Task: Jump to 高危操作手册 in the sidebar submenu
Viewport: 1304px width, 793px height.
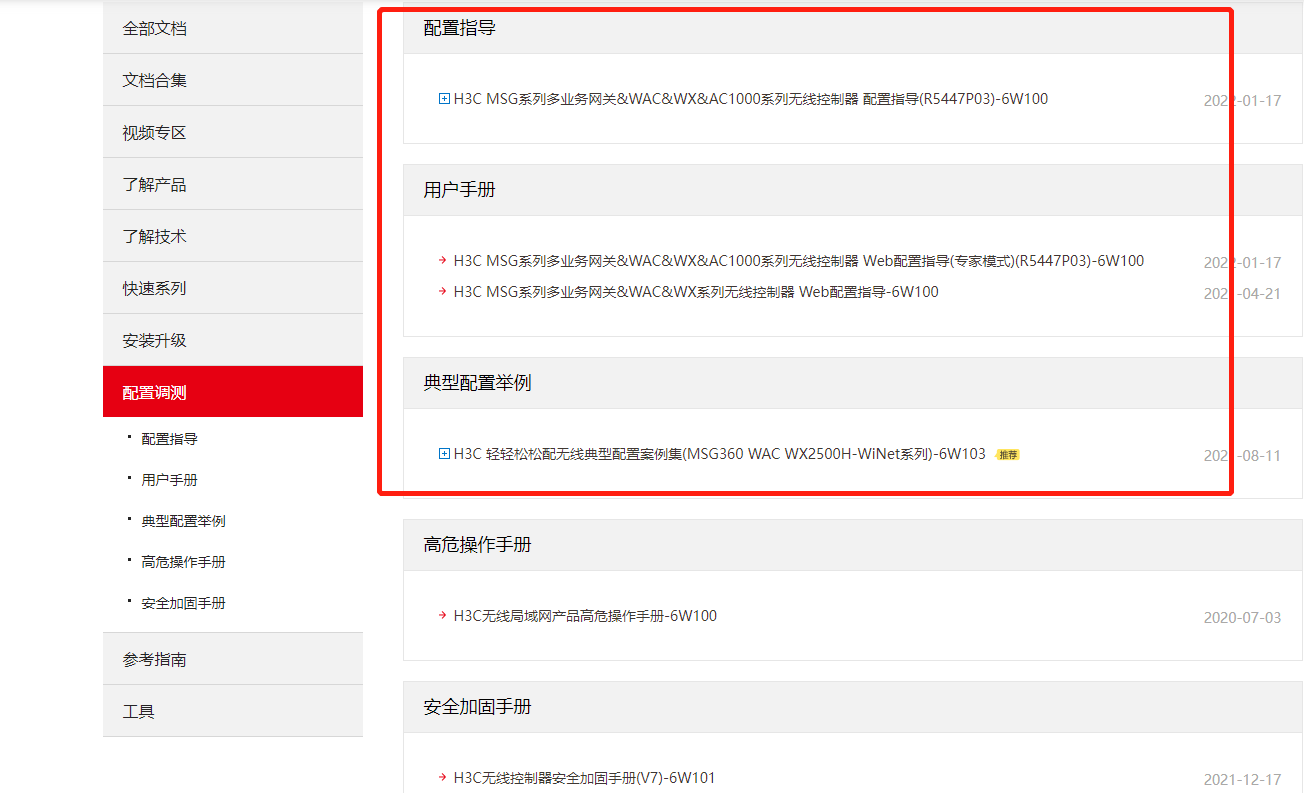Action: tap(184, 562)
